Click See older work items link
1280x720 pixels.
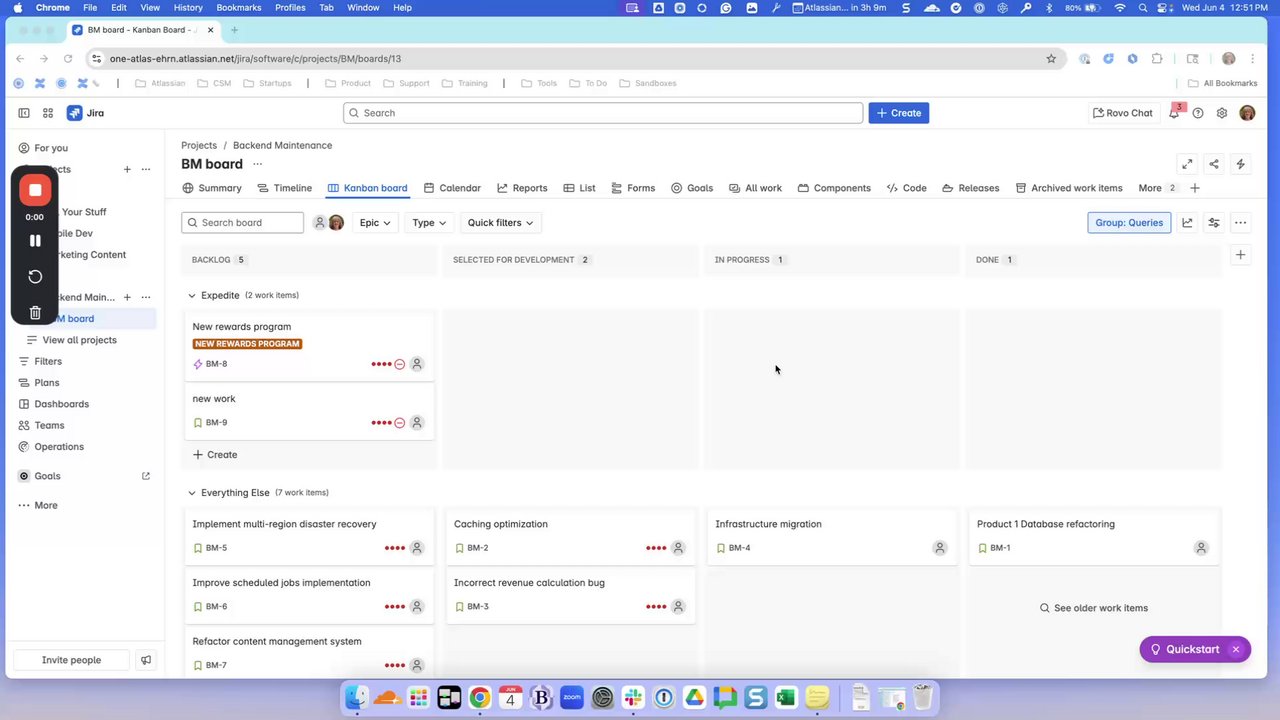[1094, 608]
